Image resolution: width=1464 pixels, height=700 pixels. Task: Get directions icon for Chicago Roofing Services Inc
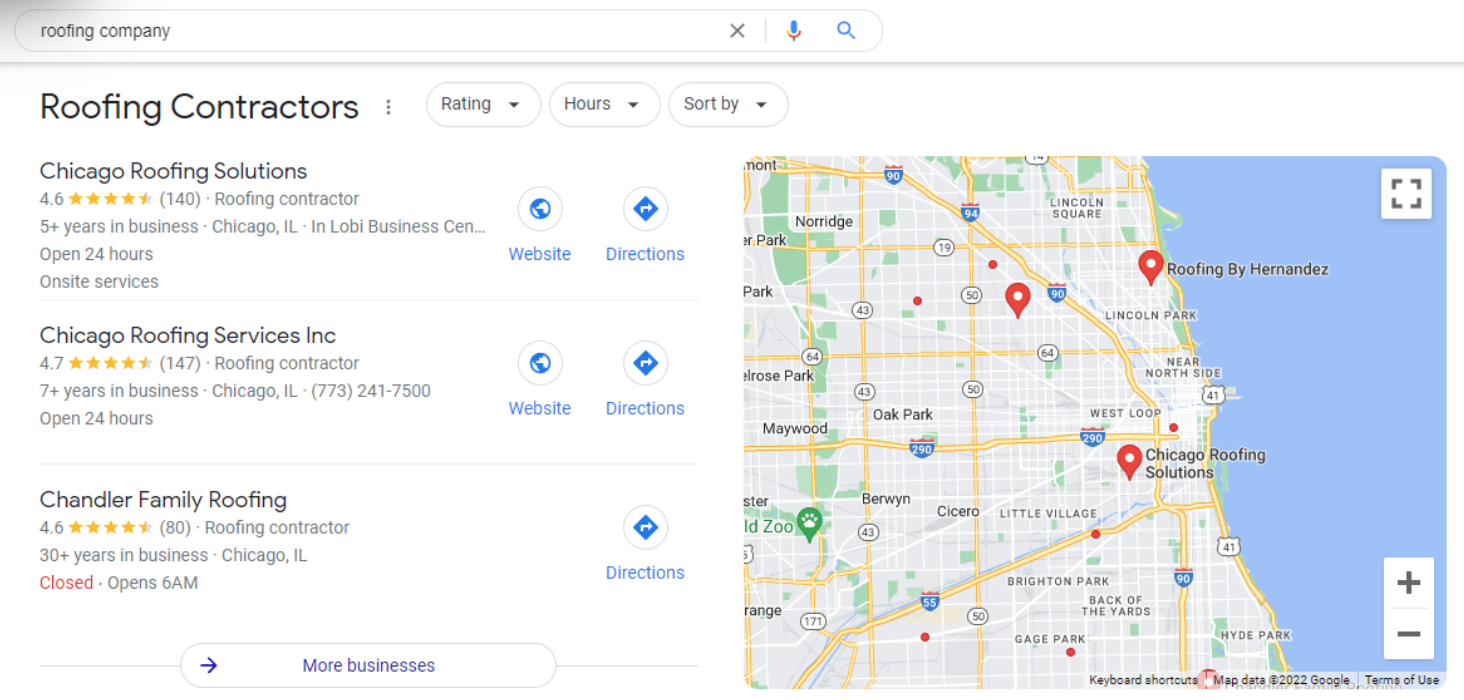point(645,363)
